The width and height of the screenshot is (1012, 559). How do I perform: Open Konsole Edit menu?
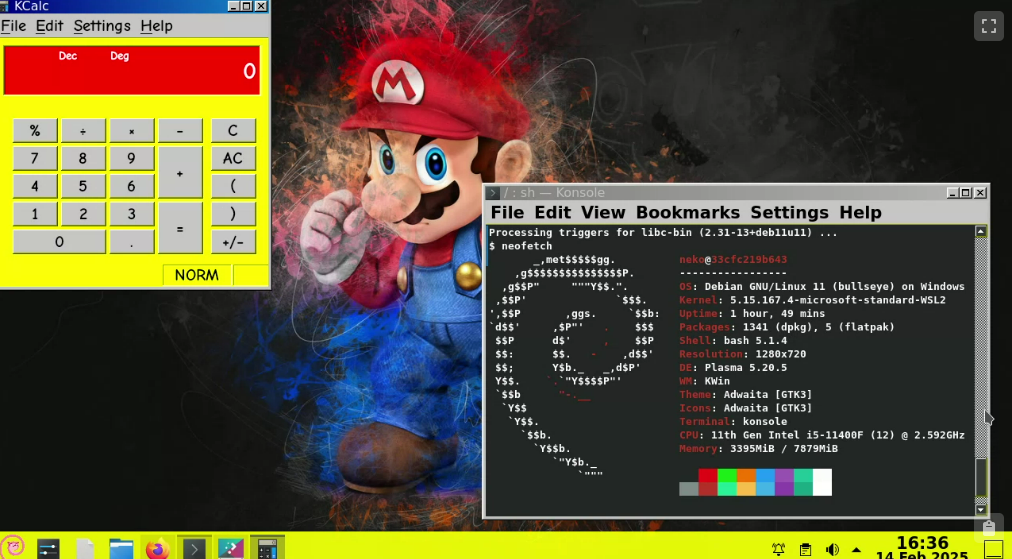(552, 212)
